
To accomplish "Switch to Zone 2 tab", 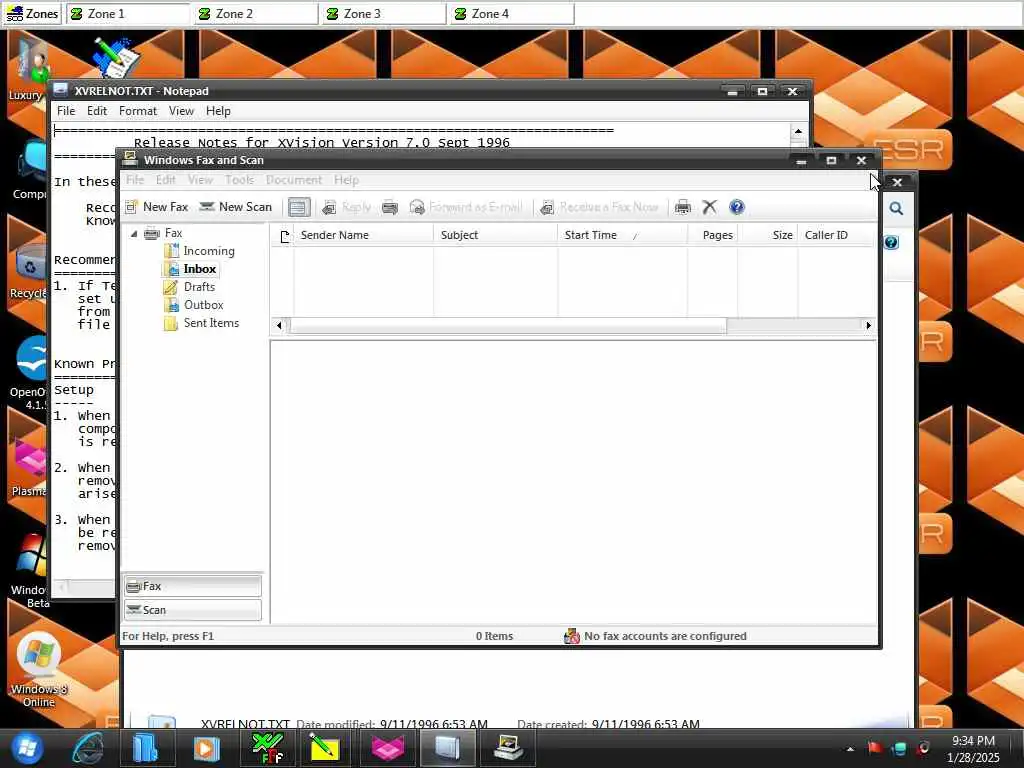I will click(257, 14).
